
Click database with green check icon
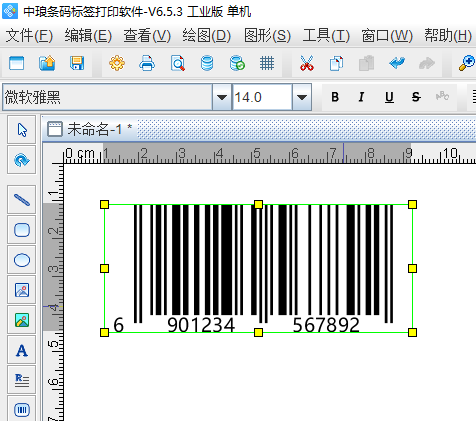[x=237, y=63]
